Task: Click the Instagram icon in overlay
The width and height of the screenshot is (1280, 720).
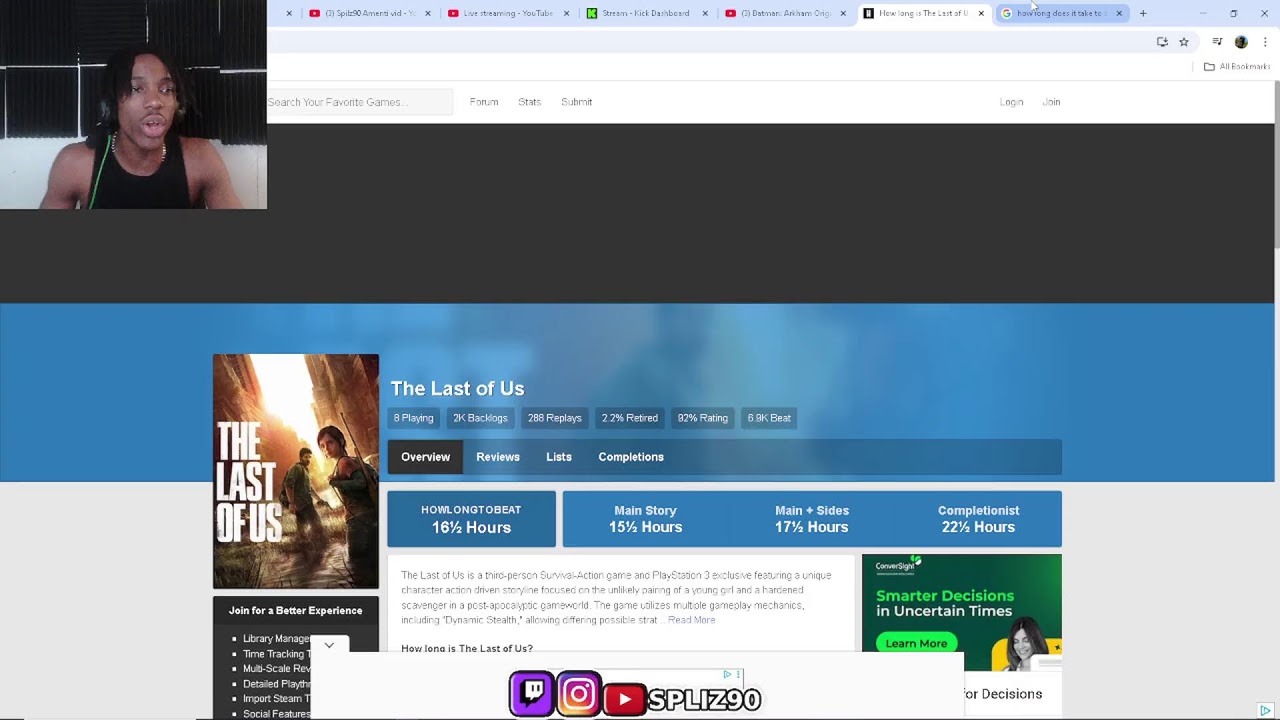Action: pyautogui.click(x=578, y=694)
